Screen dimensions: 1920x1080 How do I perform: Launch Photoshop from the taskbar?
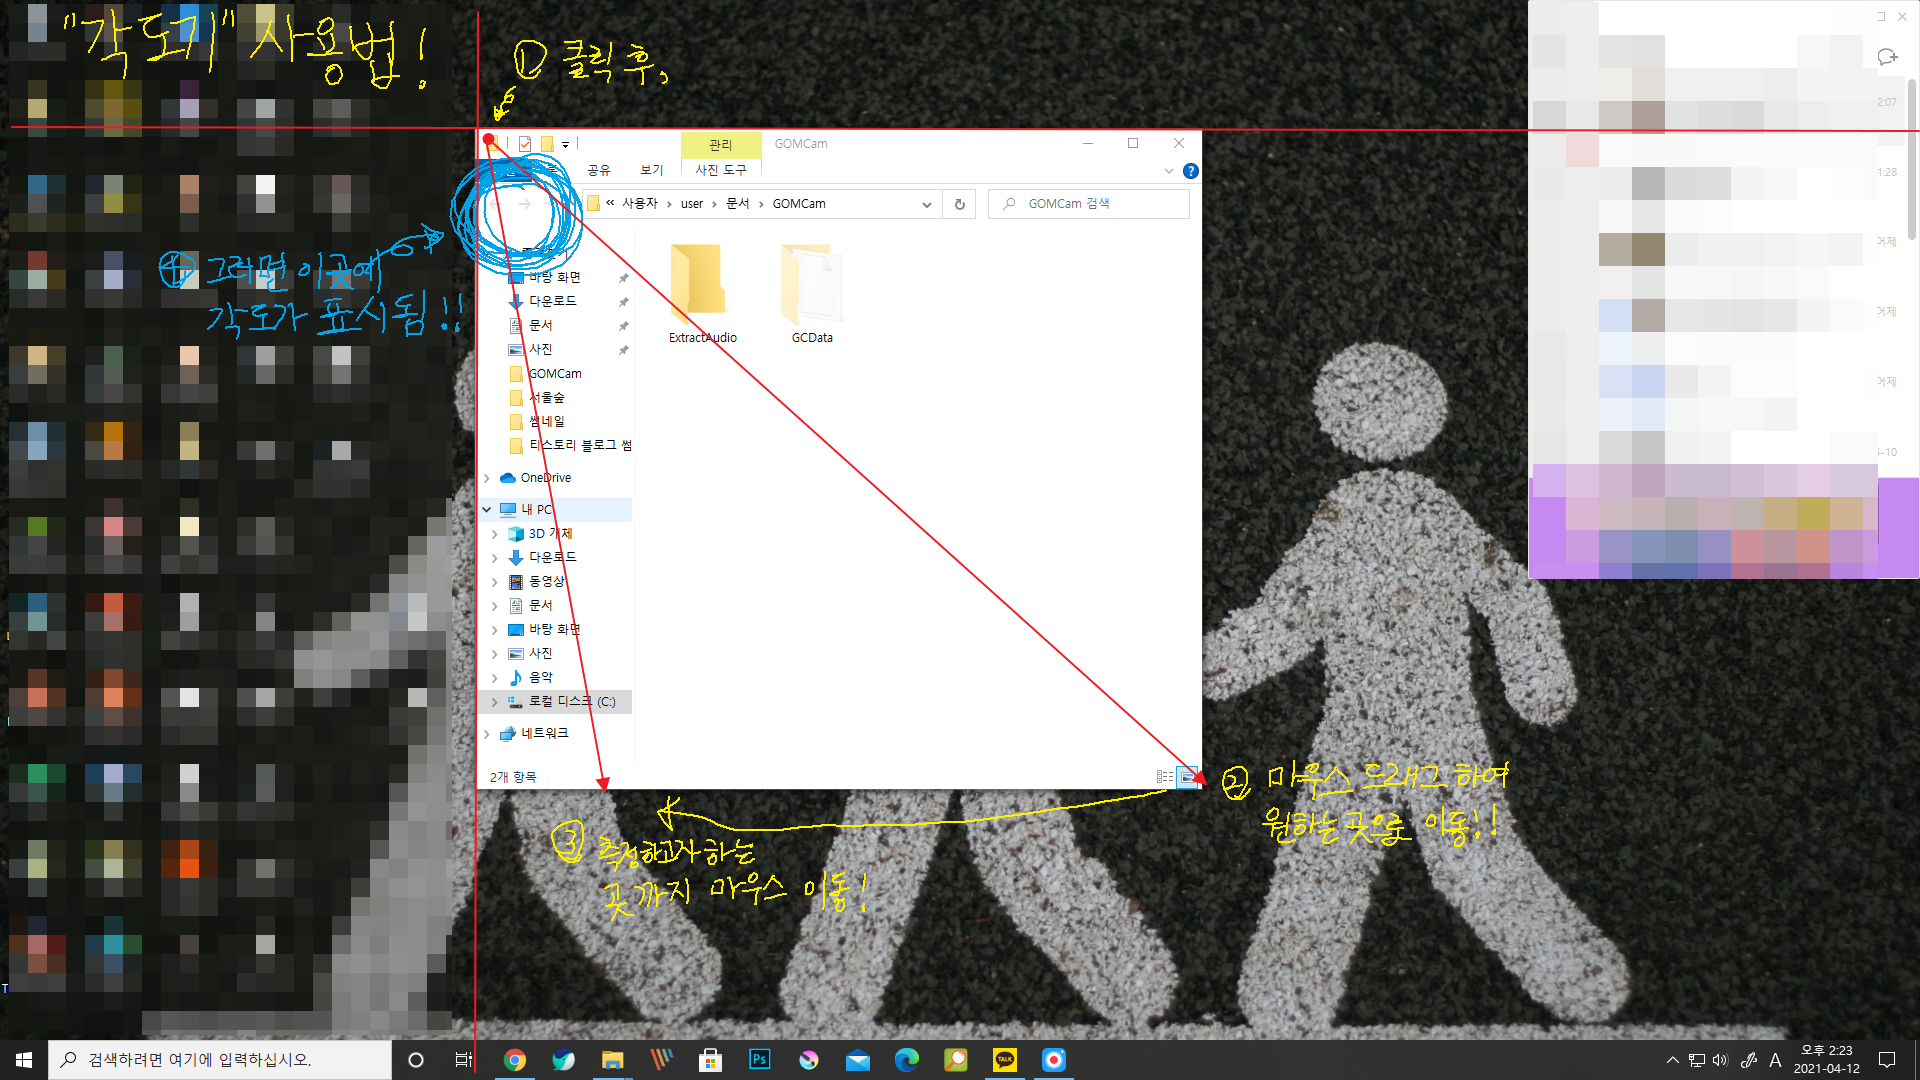tap(760, 1060)
